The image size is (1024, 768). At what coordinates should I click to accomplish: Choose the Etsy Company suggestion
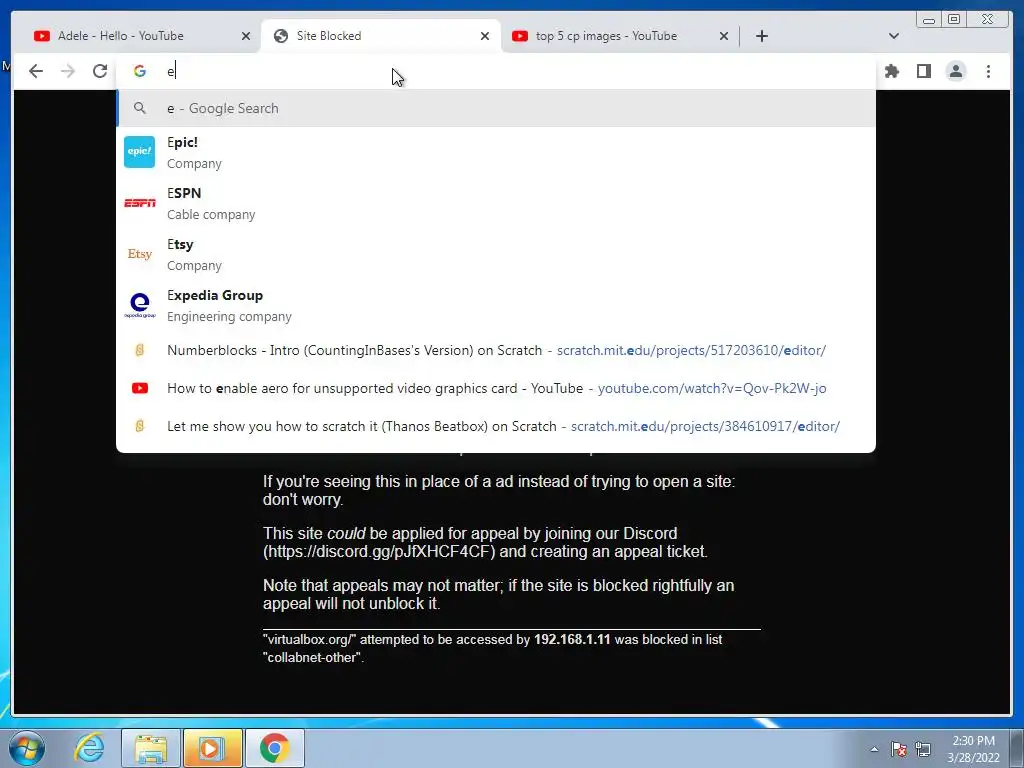(496, 254)
